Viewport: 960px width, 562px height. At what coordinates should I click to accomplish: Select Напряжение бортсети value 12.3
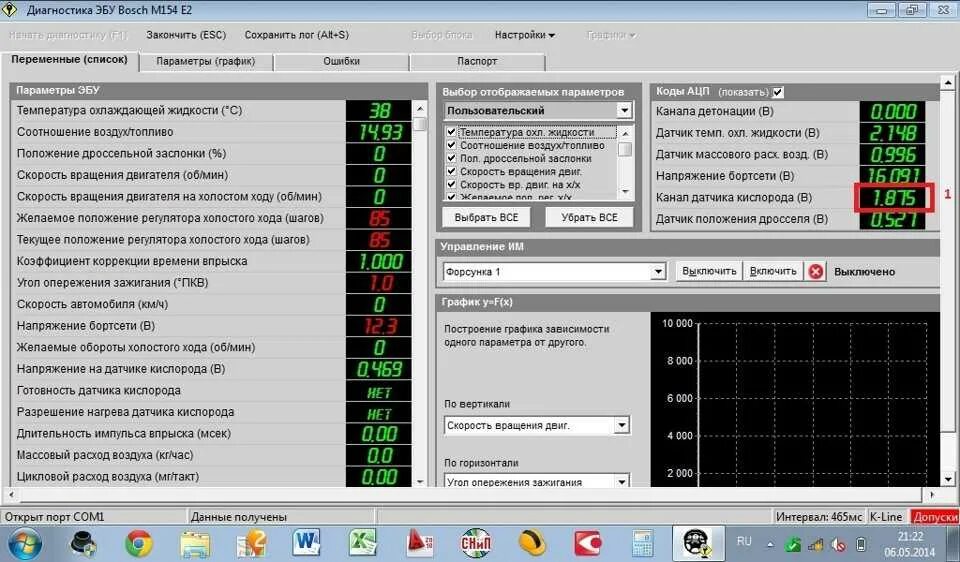378,326
